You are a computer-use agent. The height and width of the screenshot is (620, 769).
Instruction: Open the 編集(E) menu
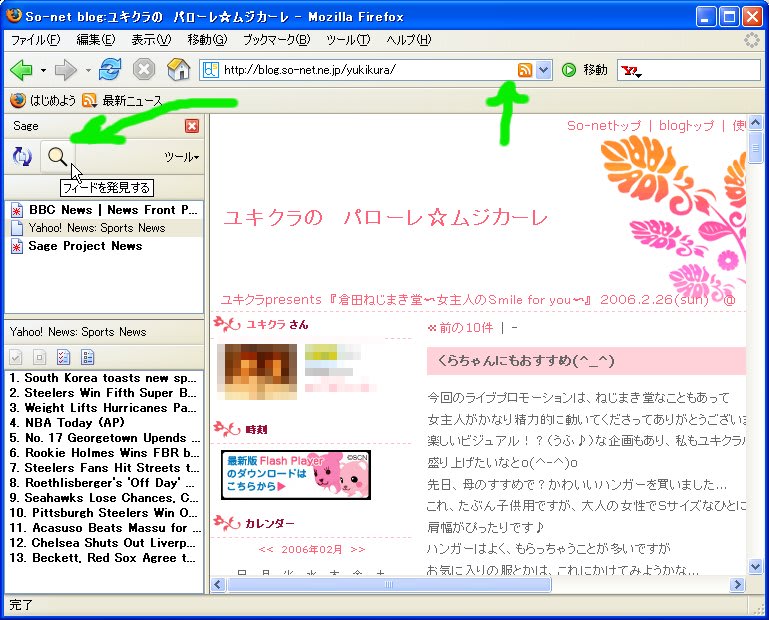pyautogui.click(x=96, y=40)
